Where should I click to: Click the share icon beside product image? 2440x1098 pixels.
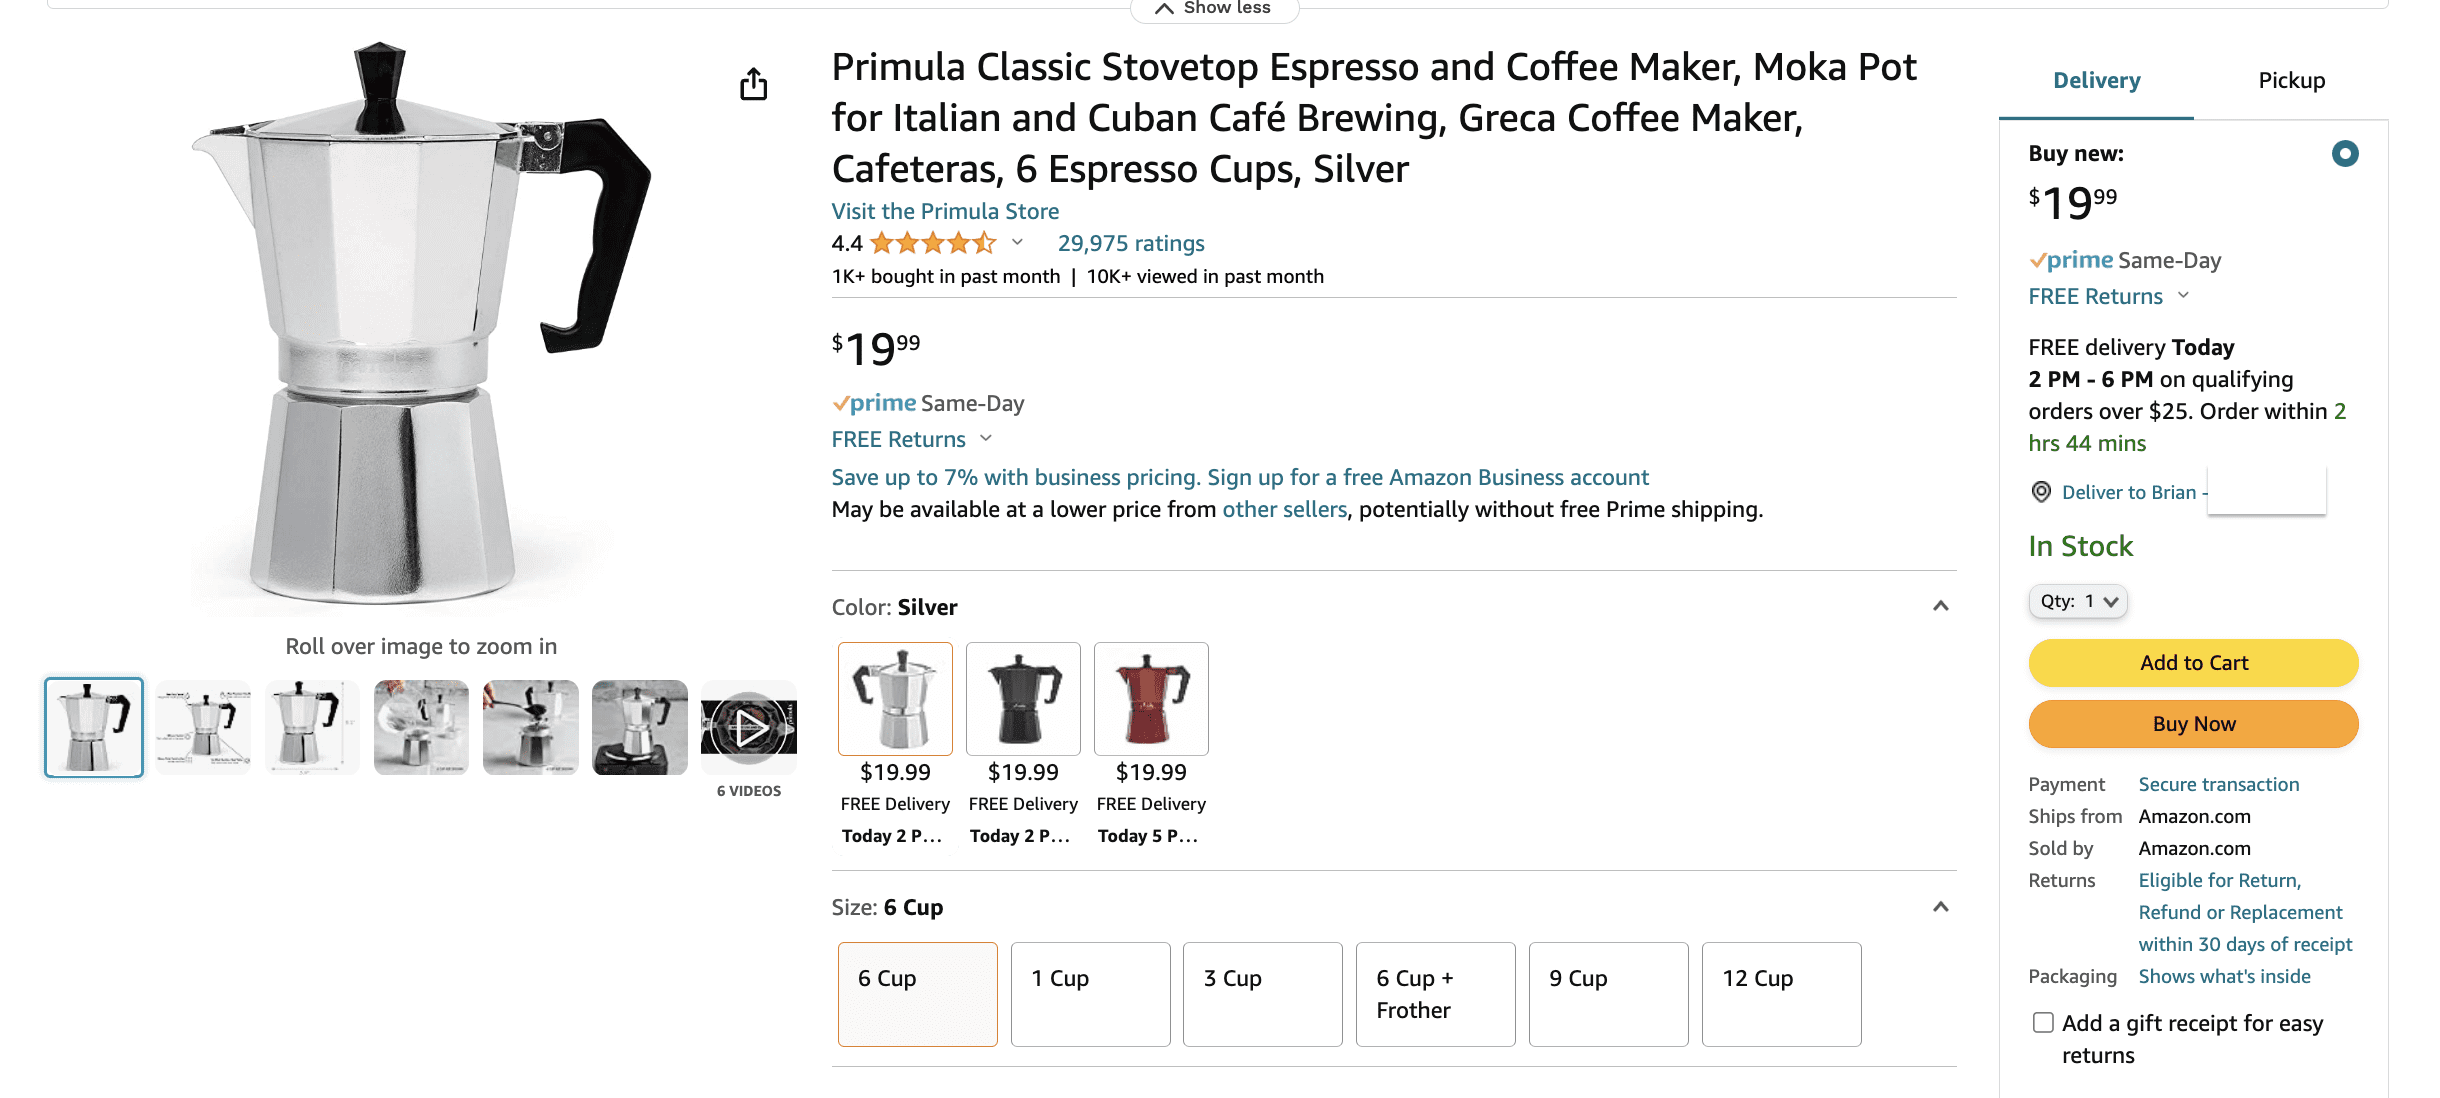pos(753,85)
